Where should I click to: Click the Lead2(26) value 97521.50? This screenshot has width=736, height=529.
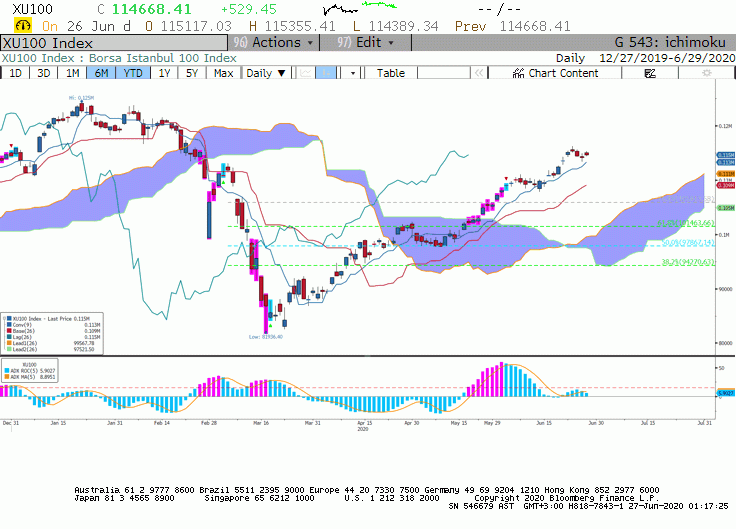pos(84,349)
